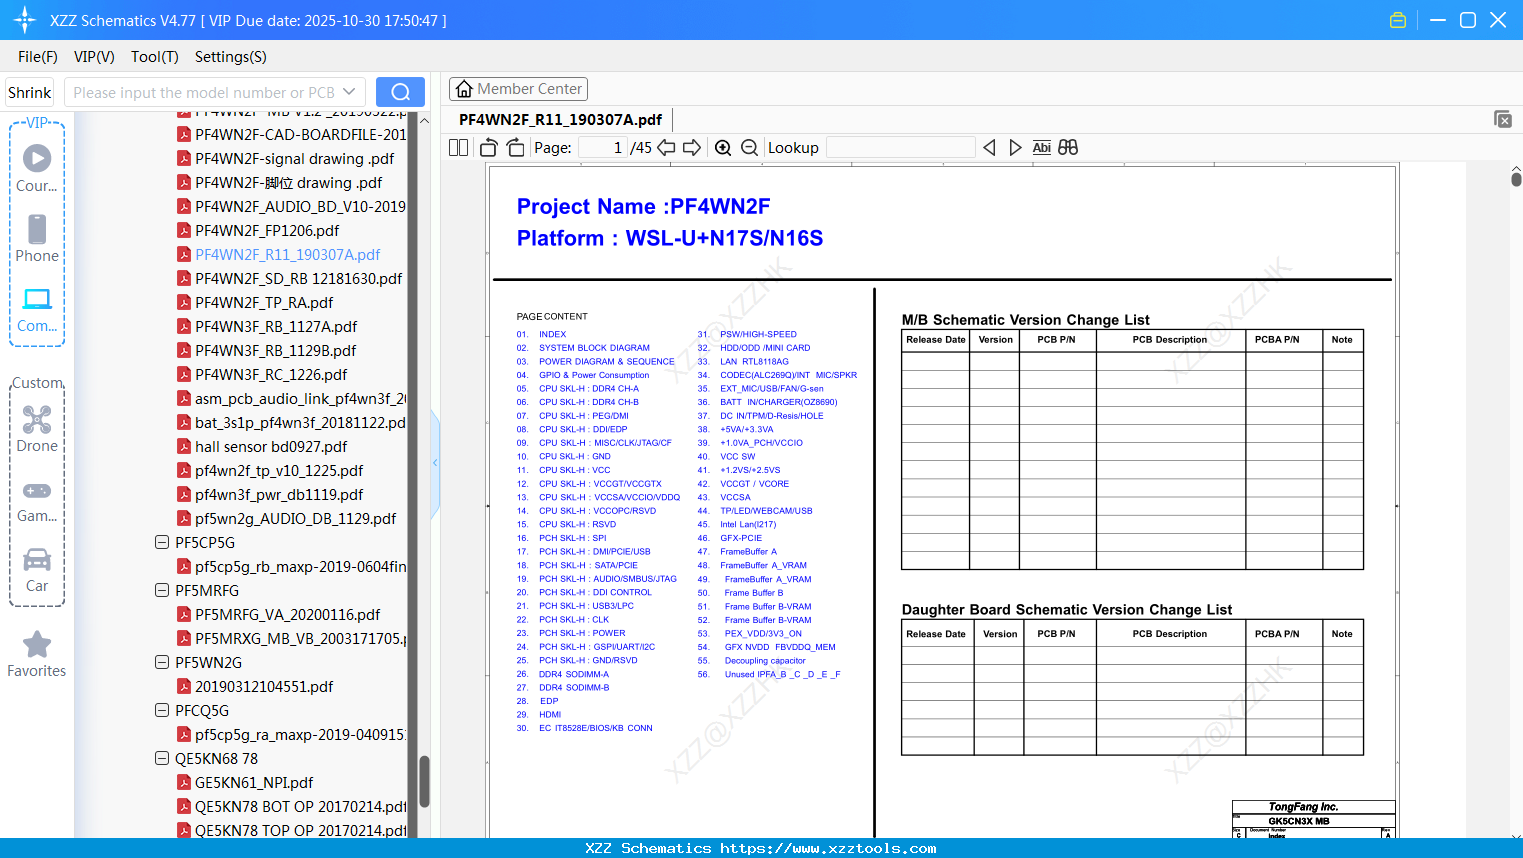Select the PF4WN2F_R11_190307A.pdf document tab
Image resolution: width=1523 pixels, height=858 pixels.
pyautogui.click(x=561, y=120)
